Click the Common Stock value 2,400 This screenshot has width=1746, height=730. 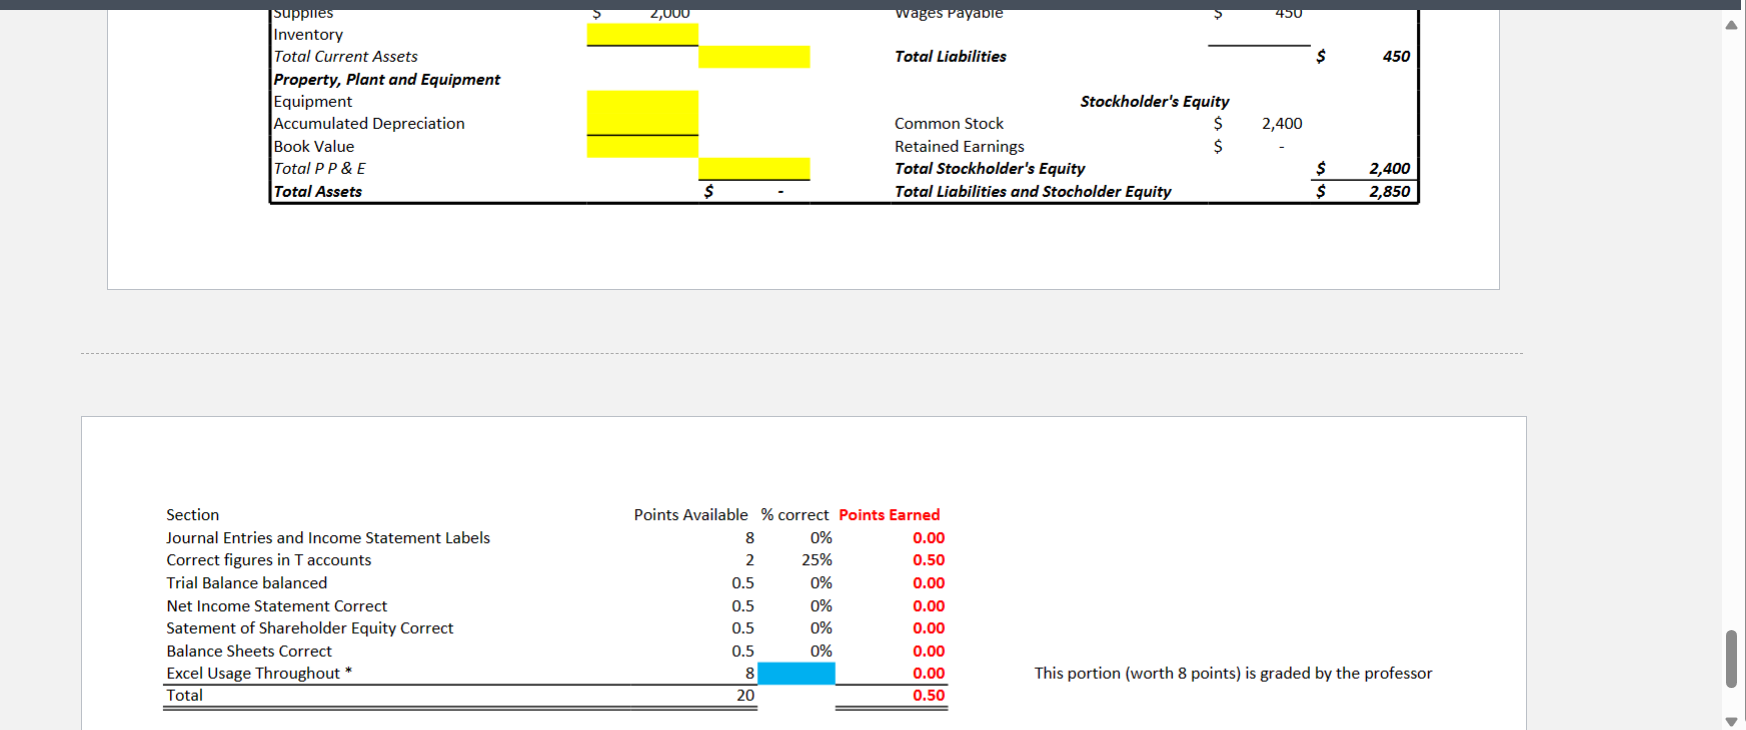click(x=1282, y=123)
